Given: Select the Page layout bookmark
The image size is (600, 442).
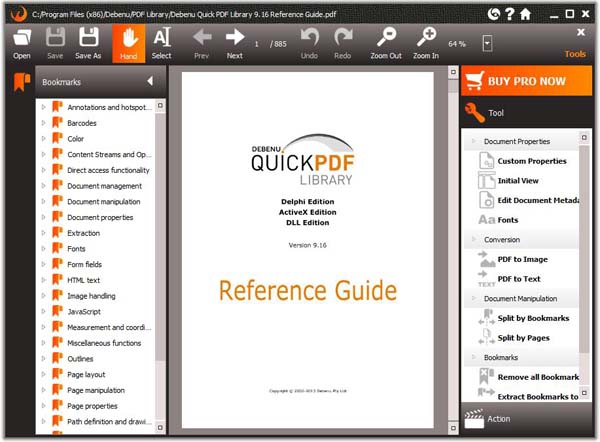Looking at the screenshot, I should [86, 374].
